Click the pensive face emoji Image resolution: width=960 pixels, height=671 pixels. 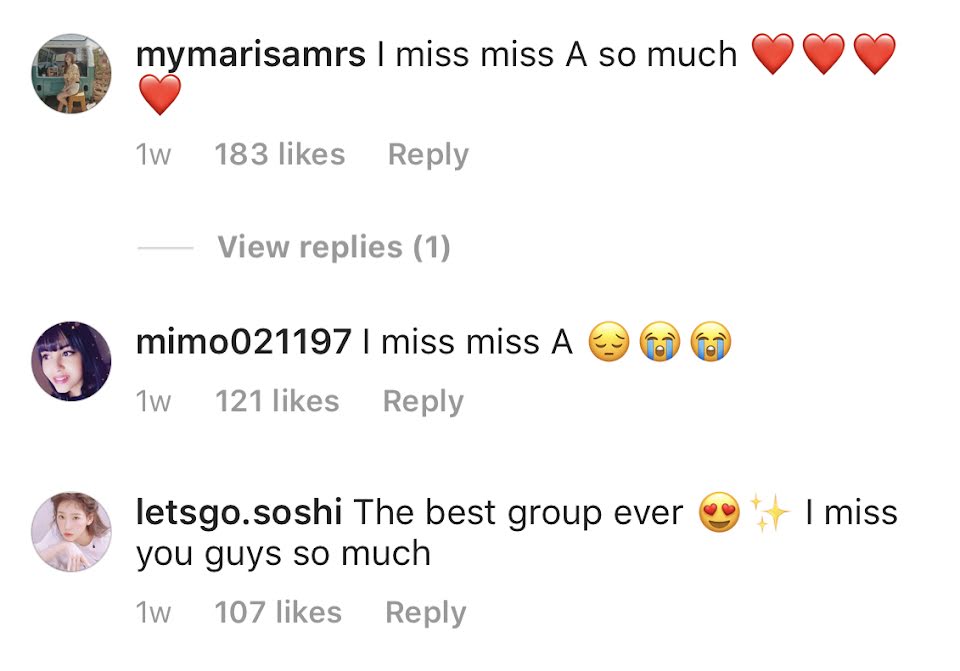click(609, 342)
